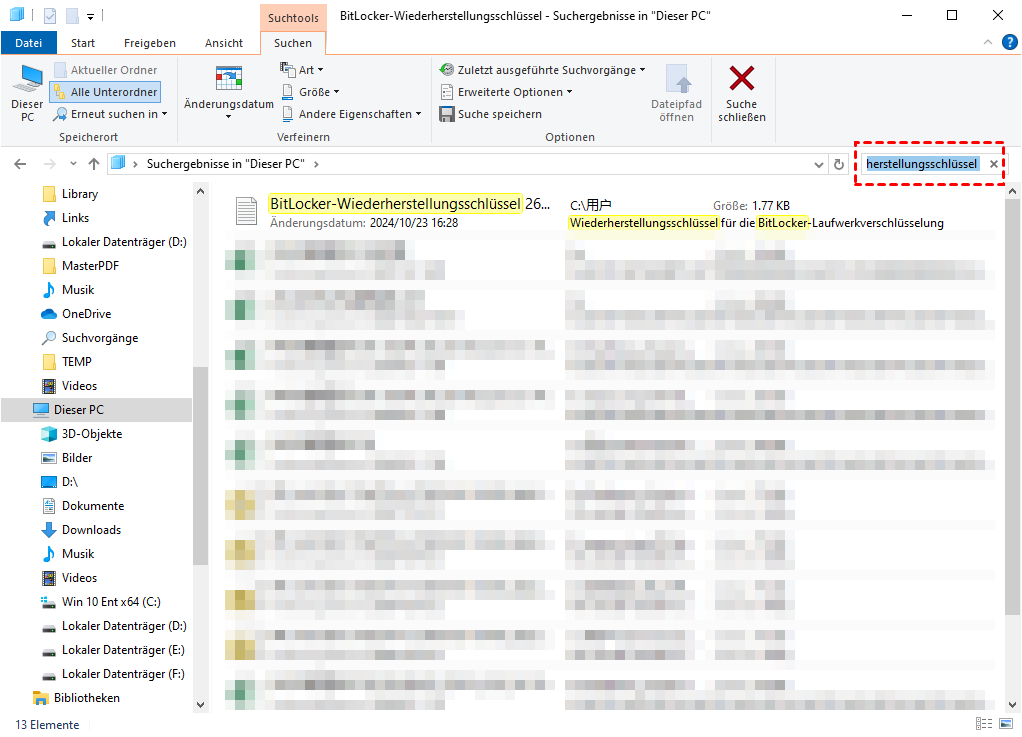The image size is (1022, 737).
Task: Expand the address bar history dropdown
Action: (819, 165)
